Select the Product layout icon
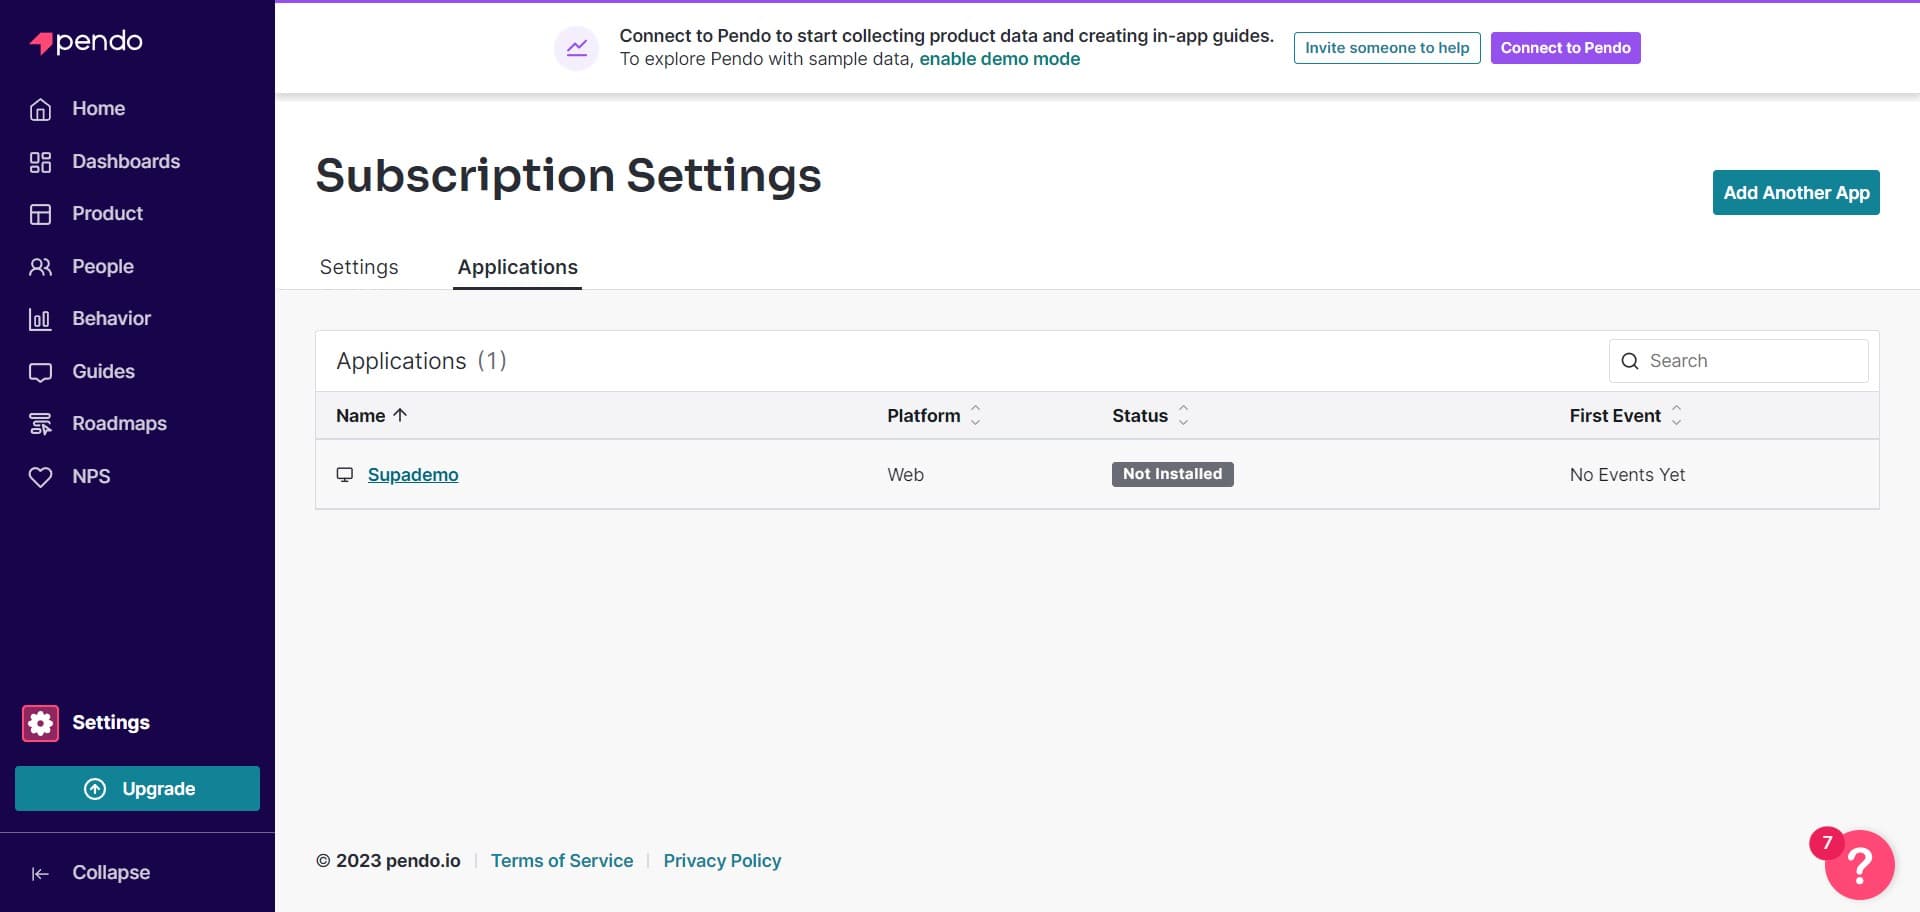Viewport: 1920px width, 912px height. (40, 214)
